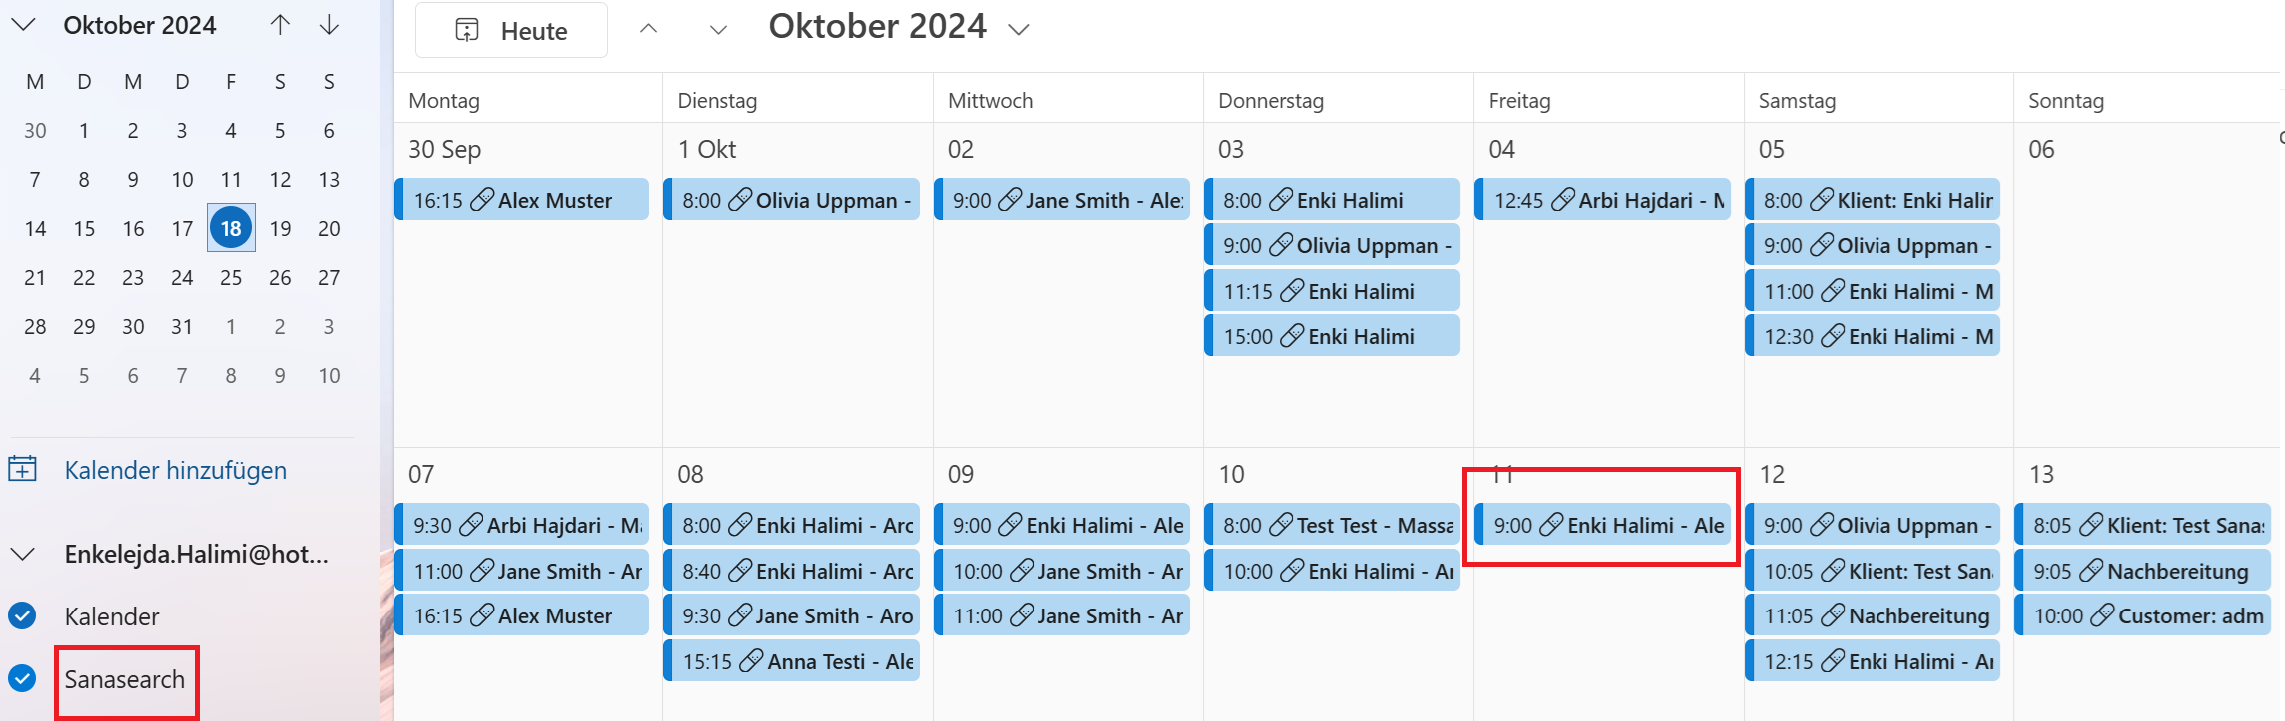This screenshot has height=721, width=2285.
Task: Open the Oktober 2024 month dropdown
Action: coord(1019,30)
